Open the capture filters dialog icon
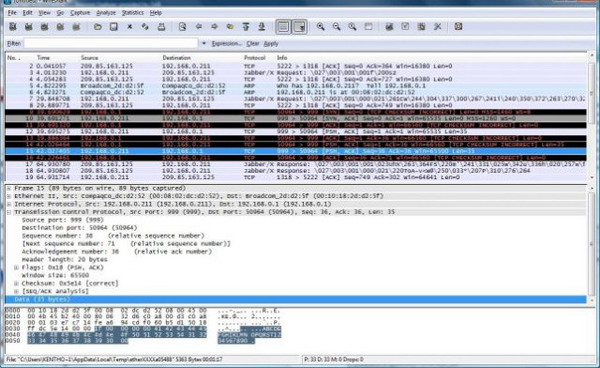The width and height of the screenshot is (600, 368). click(x=389, y=27)
